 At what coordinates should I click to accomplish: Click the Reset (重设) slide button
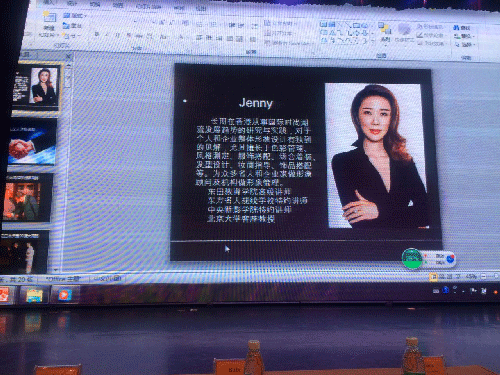point(73,25)
